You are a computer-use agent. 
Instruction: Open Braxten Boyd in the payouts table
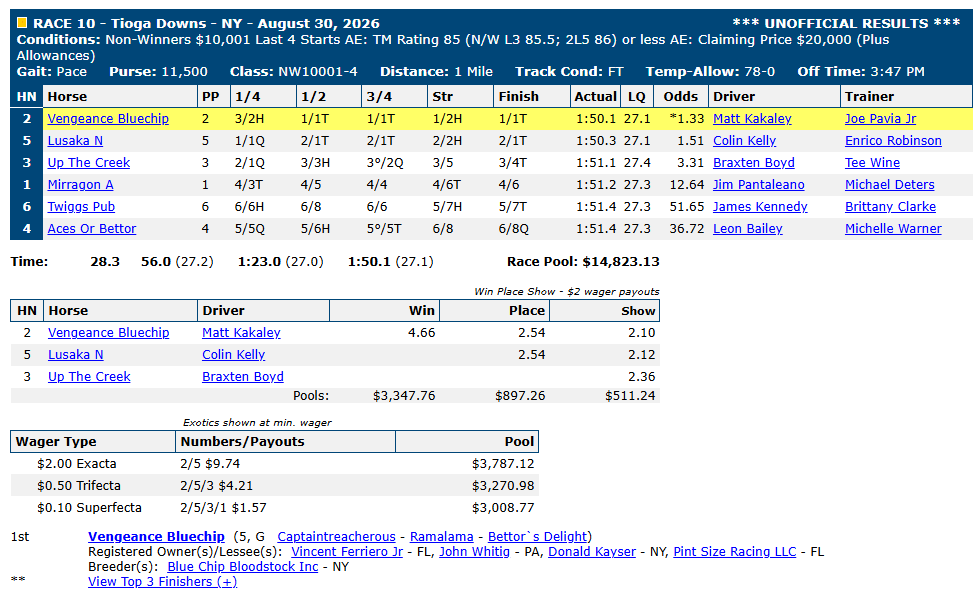click(x=243, y=377)
